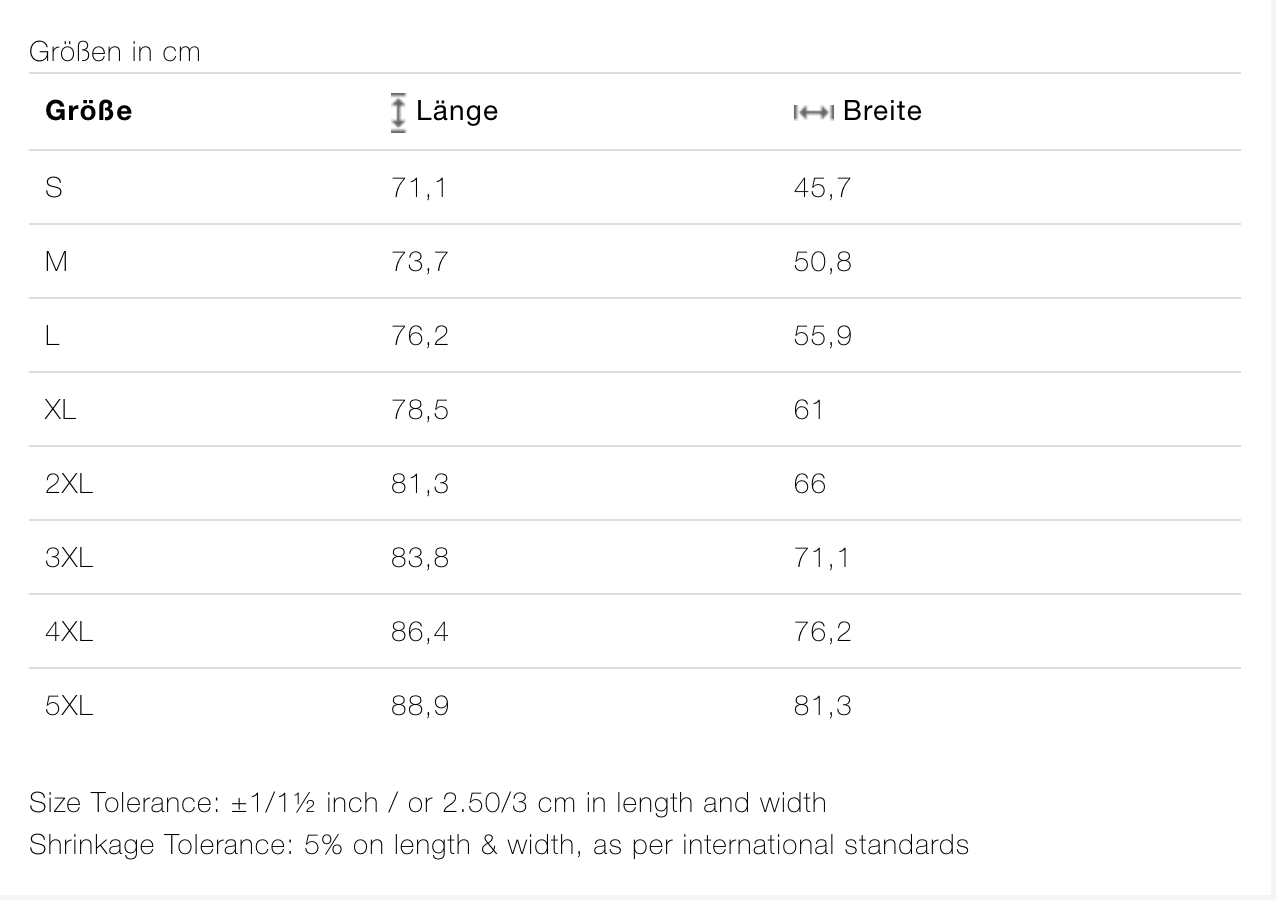The height and width of the screenshot is (900, 1276).
Task: Click the Shrinkage Tolerance note text
Action: click(499, 844)
